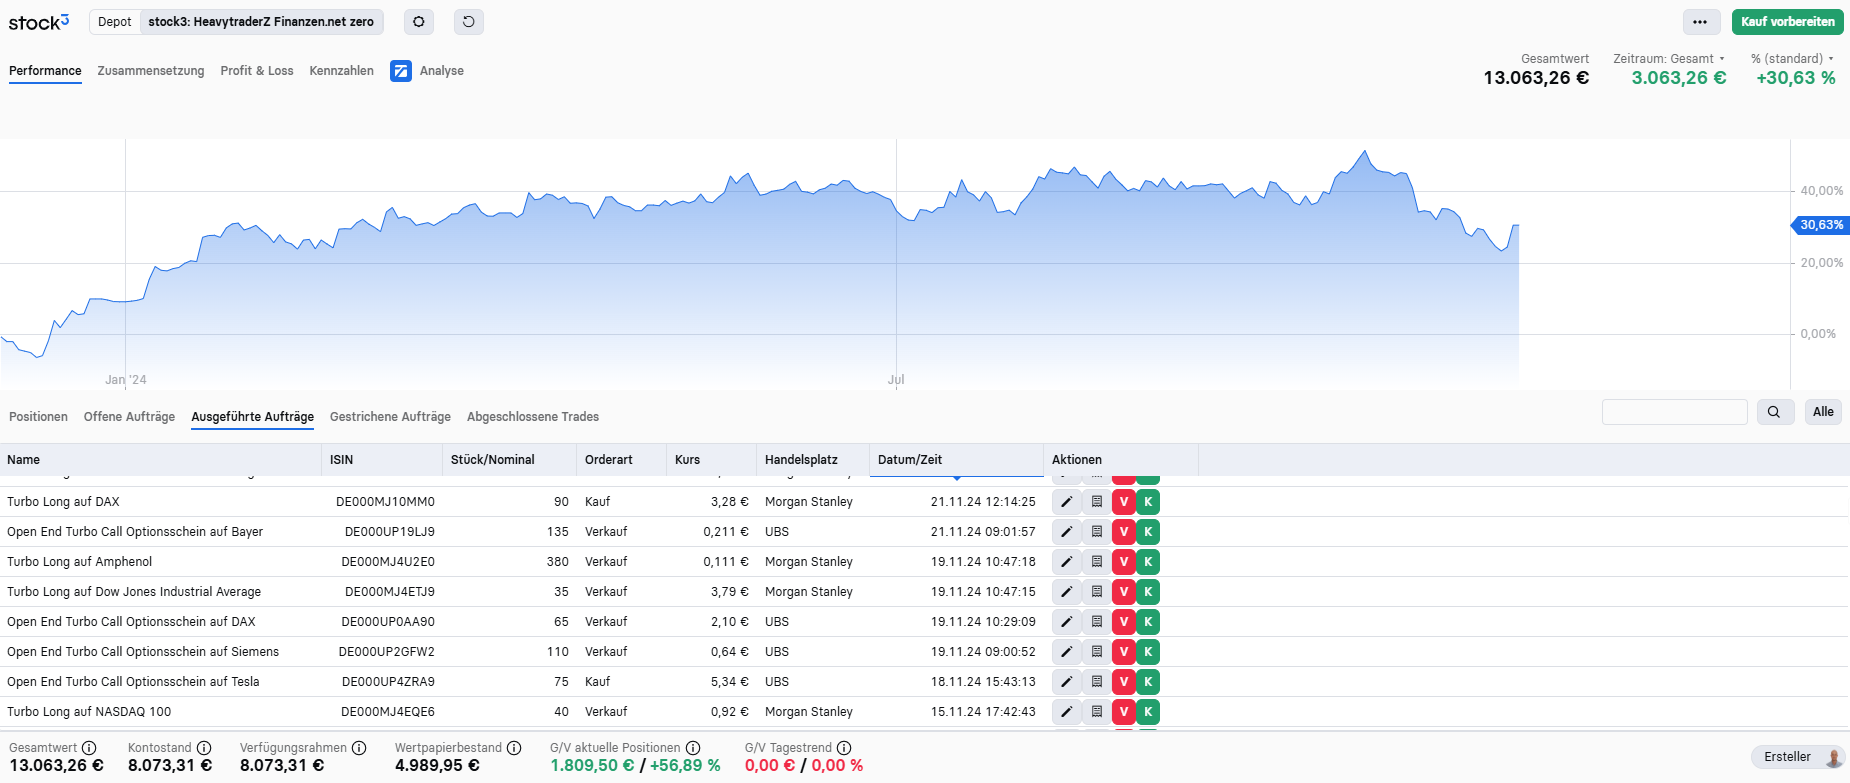Select date cell 18.11.24 15:43:13
The height and width of the screenshot is (783, 1850).
click(x=983, y=682)
